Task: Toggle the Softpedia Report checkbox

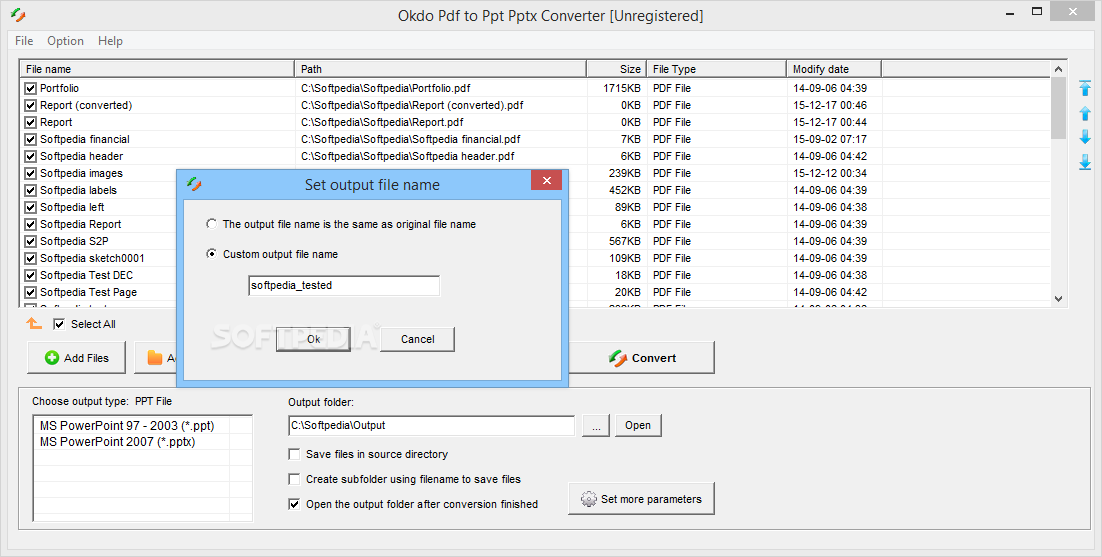Action: 30,224
